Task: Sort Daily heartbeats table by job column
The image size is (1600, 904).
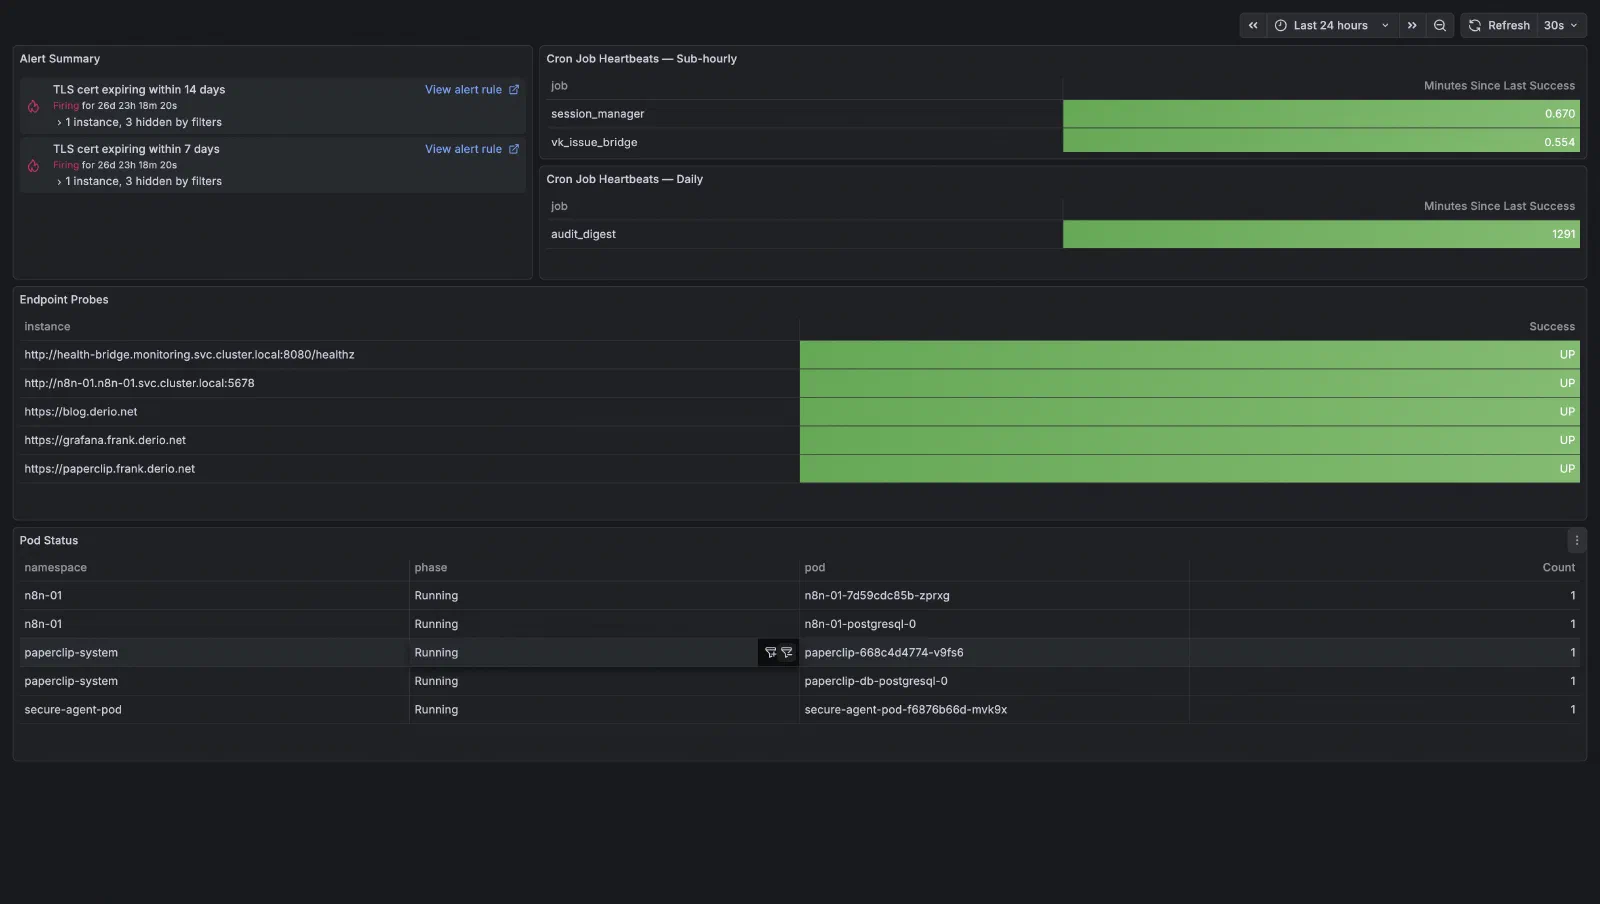Action: point(559,207)
